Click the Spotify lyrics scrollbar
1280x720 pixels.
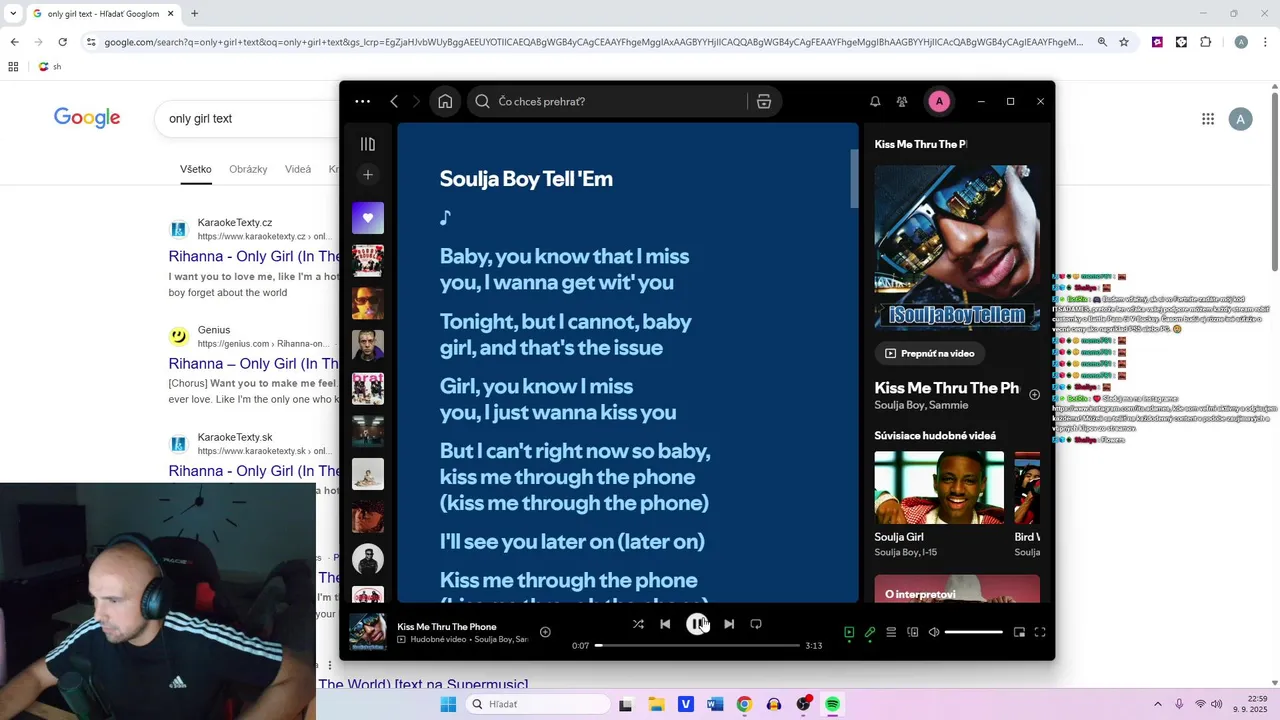(854, 179)
